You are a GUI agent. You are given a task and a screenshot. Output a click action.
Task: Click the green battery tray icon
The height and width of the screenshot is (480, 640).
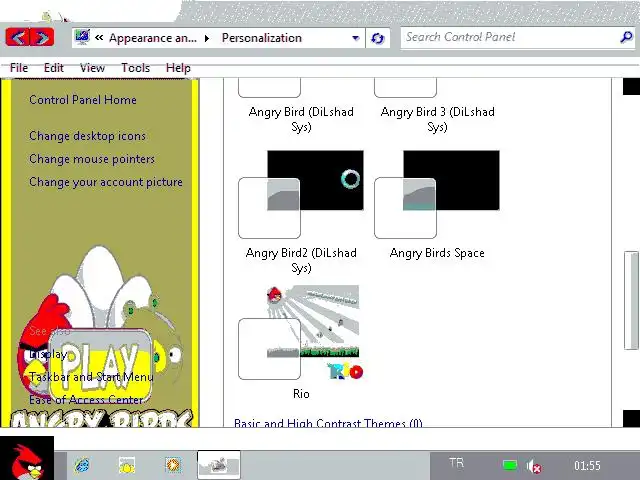(x=510, y=465)
